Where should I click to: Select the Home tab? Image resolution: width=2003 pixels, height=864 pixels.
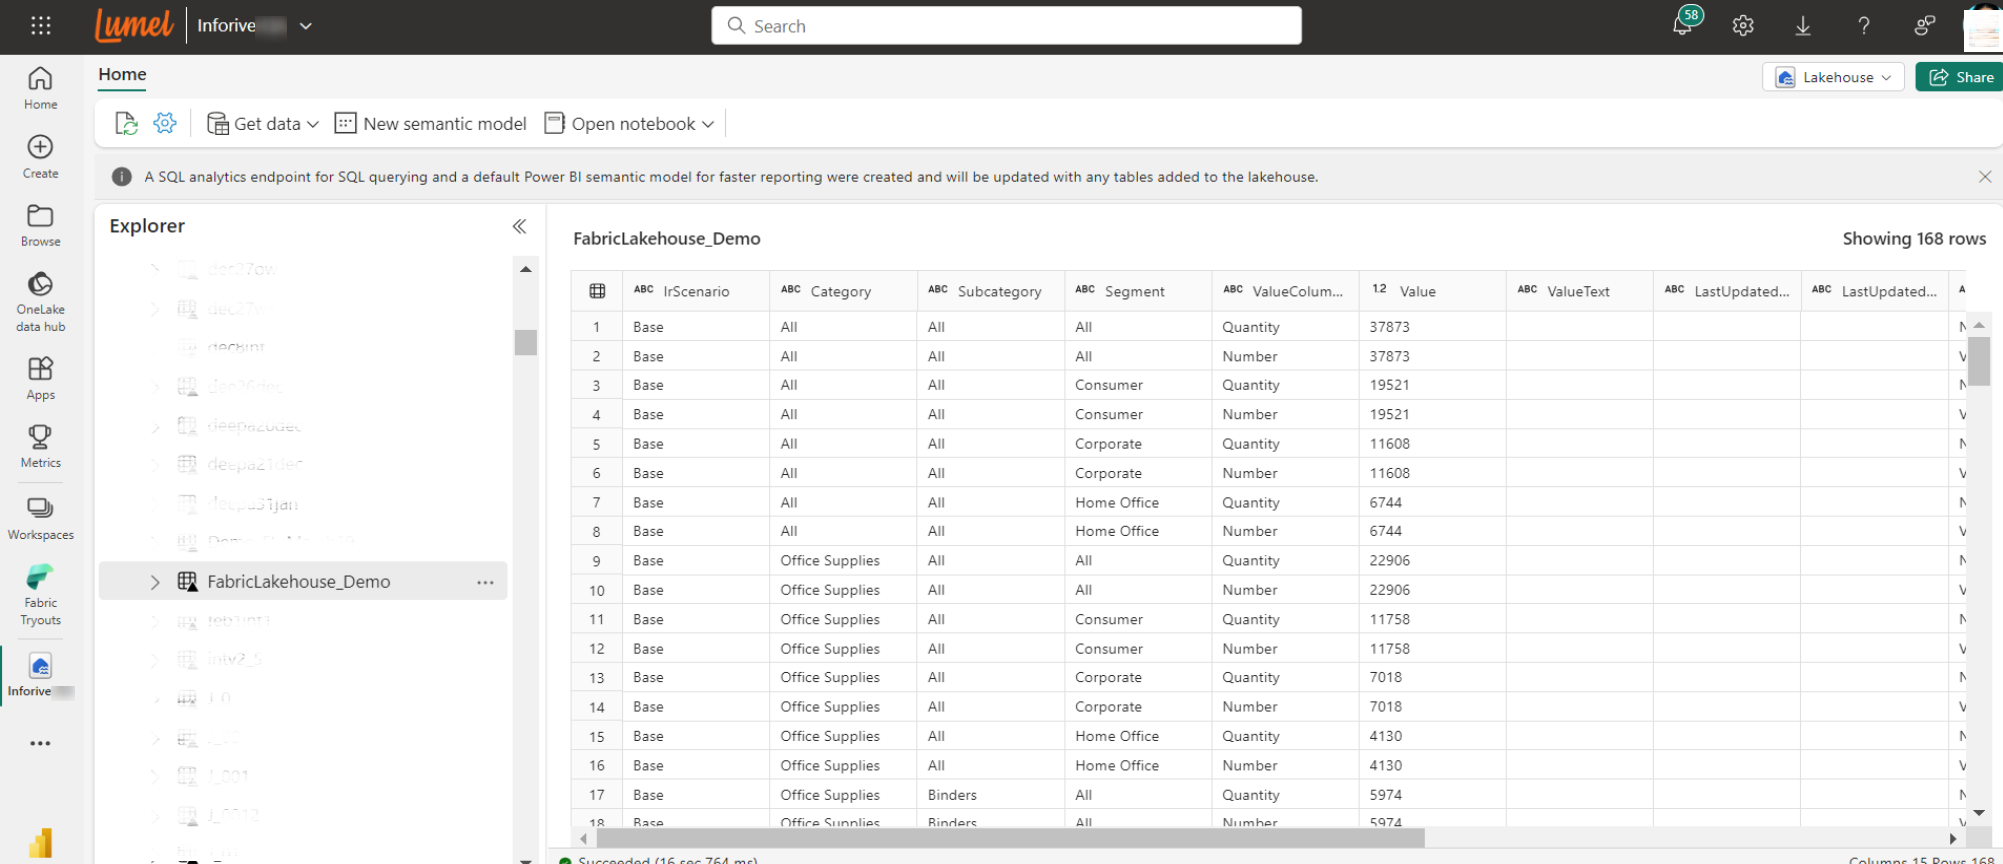pyautogui.click(x=122, y=74)
